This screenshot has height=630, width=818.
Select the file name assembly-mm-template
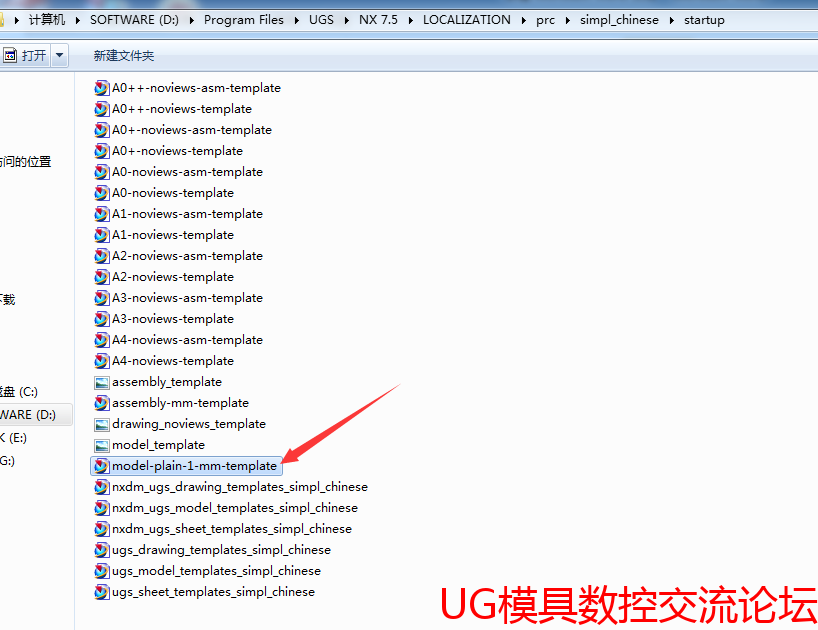[x=181, y=403]
